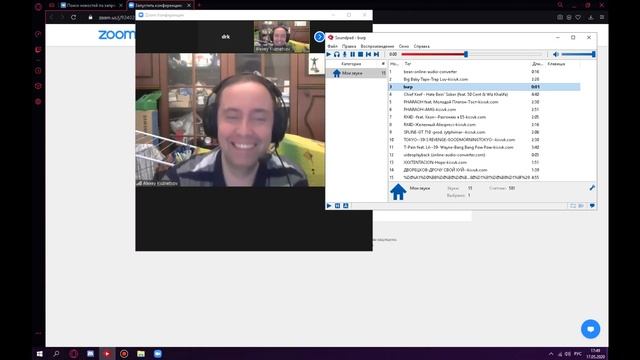Click the Soundpad volume slider handle

point(593,54)
